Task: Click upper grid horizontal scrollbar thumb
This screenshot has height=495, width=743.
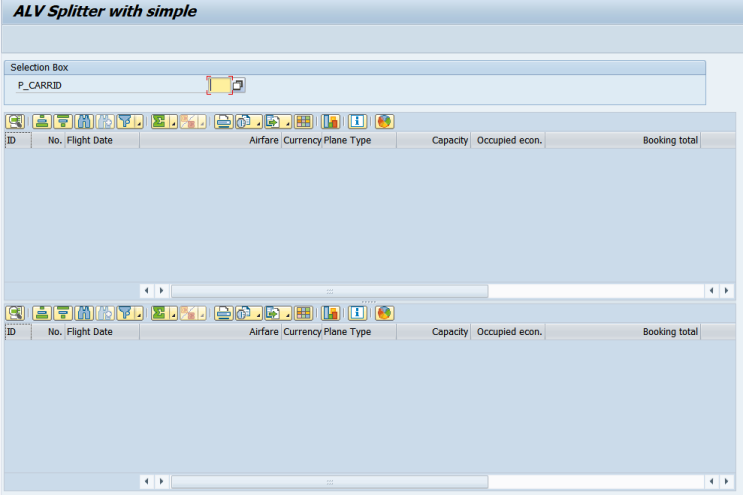Action: point(329,291)
